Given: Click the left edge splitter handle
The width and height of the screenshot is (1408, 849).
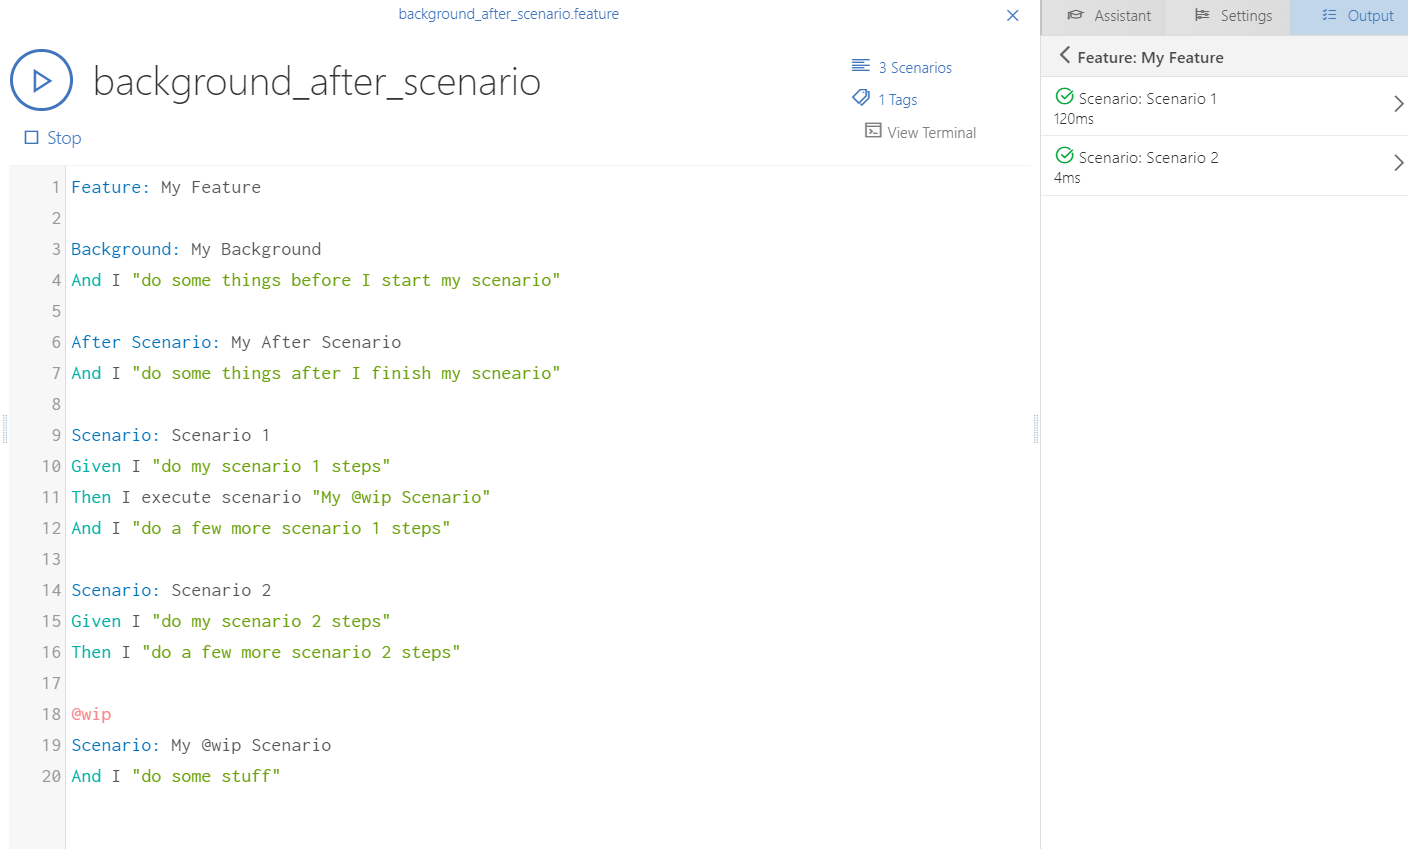Looking at the screenshot, I should coord(5,429).
